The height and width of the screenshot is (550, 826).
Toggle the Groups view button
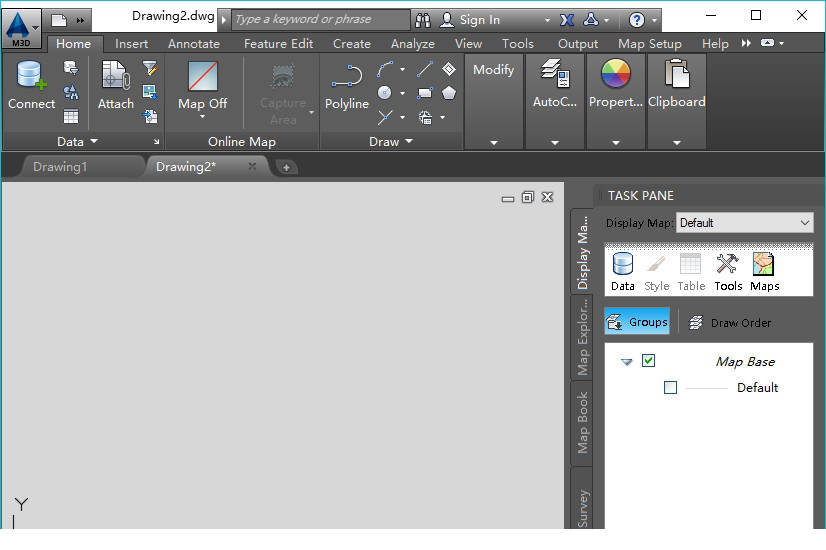pos(637,321)
